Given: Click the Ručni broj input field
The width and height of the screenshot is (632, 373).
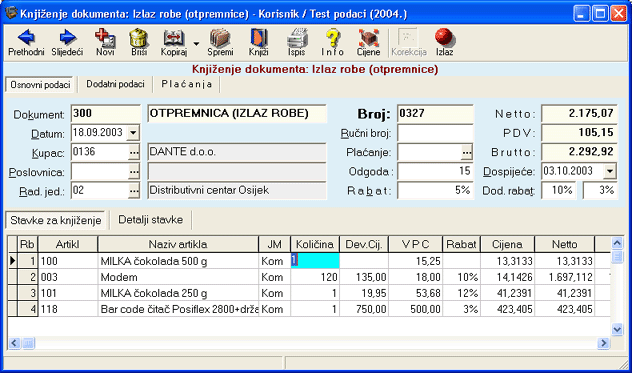Looking at the screenshot, I should pyautogui.click(x=435, y=133).
